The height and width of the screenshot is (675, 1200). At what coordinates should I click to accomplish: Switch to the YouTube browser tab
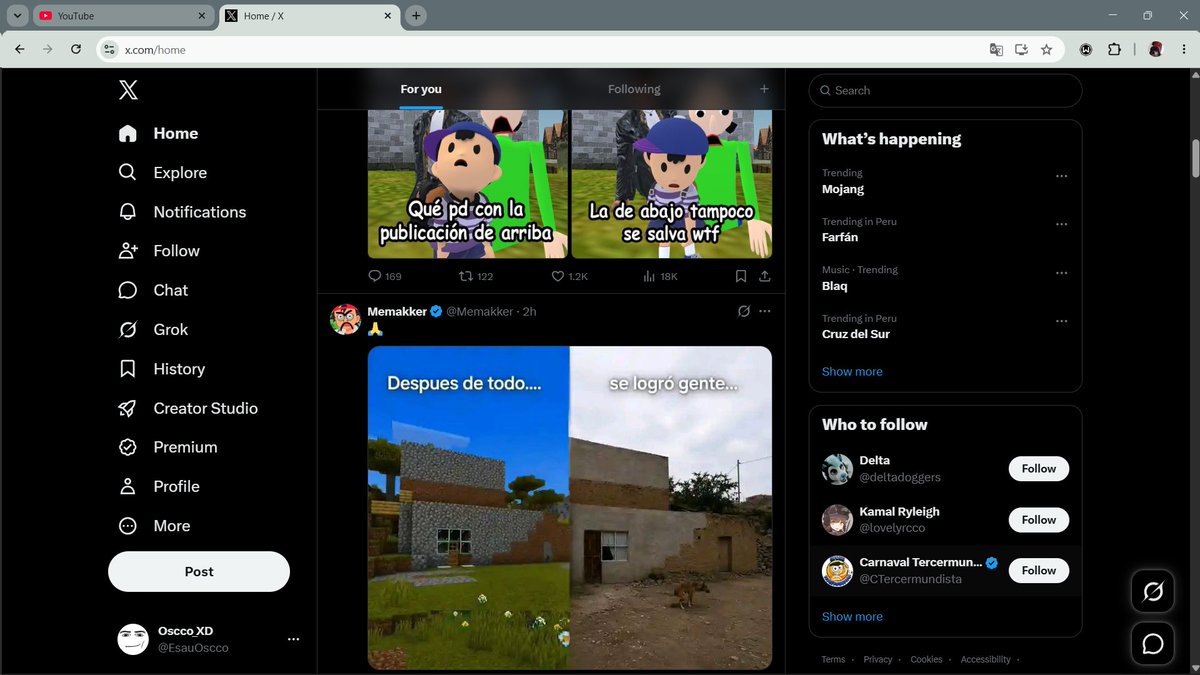124,16
